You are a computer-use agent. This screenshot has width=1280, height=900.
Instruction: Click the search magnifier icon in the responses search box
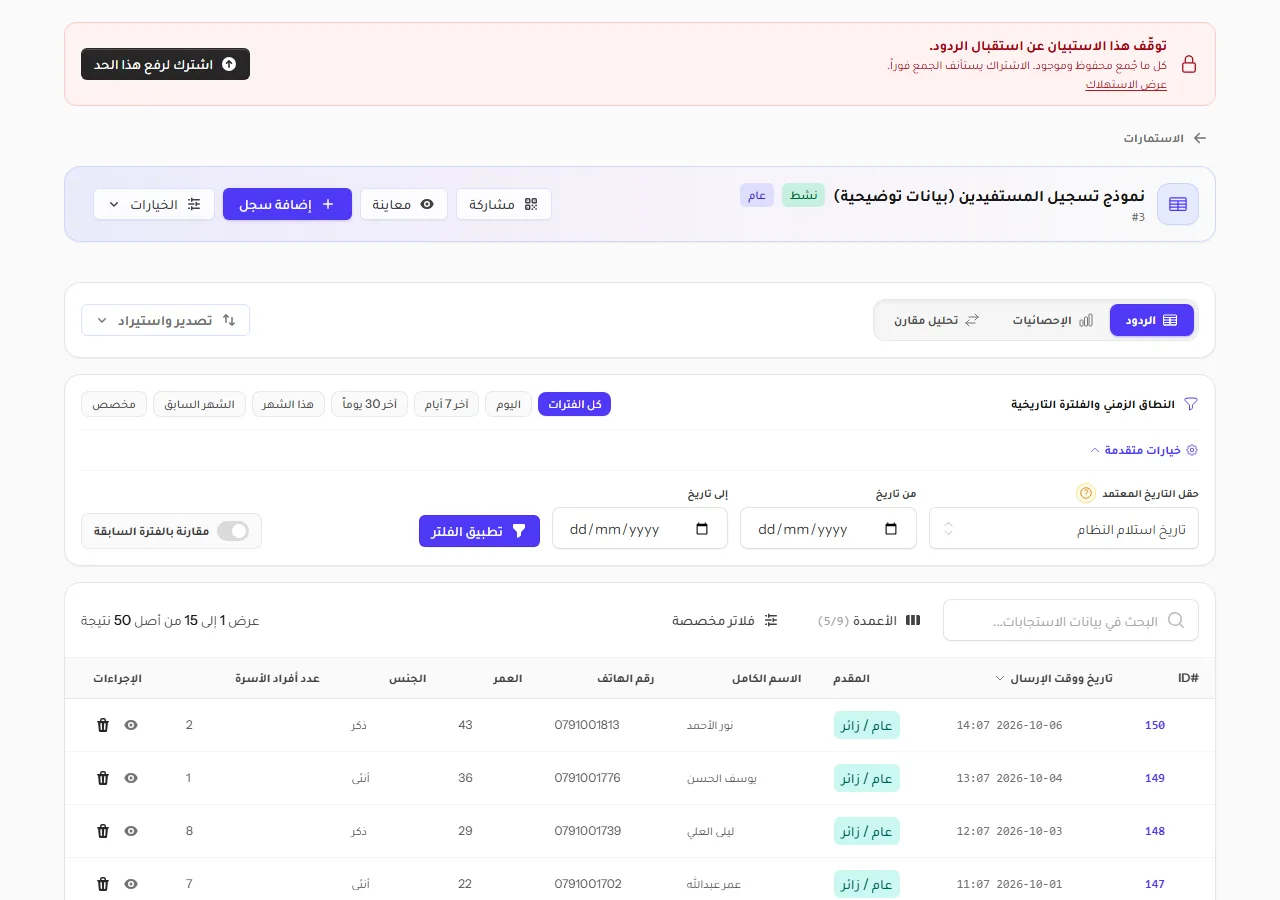1176,621
